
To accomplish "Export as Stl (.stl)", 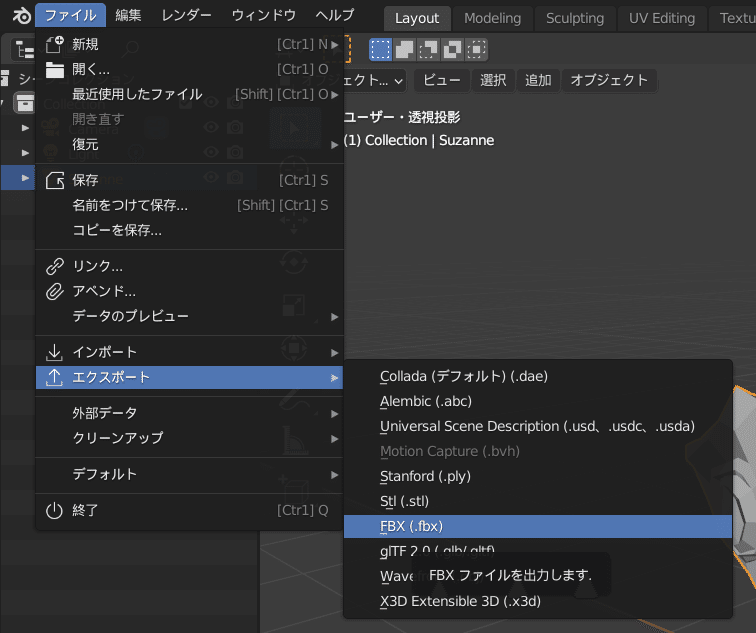I will point(538,501).
